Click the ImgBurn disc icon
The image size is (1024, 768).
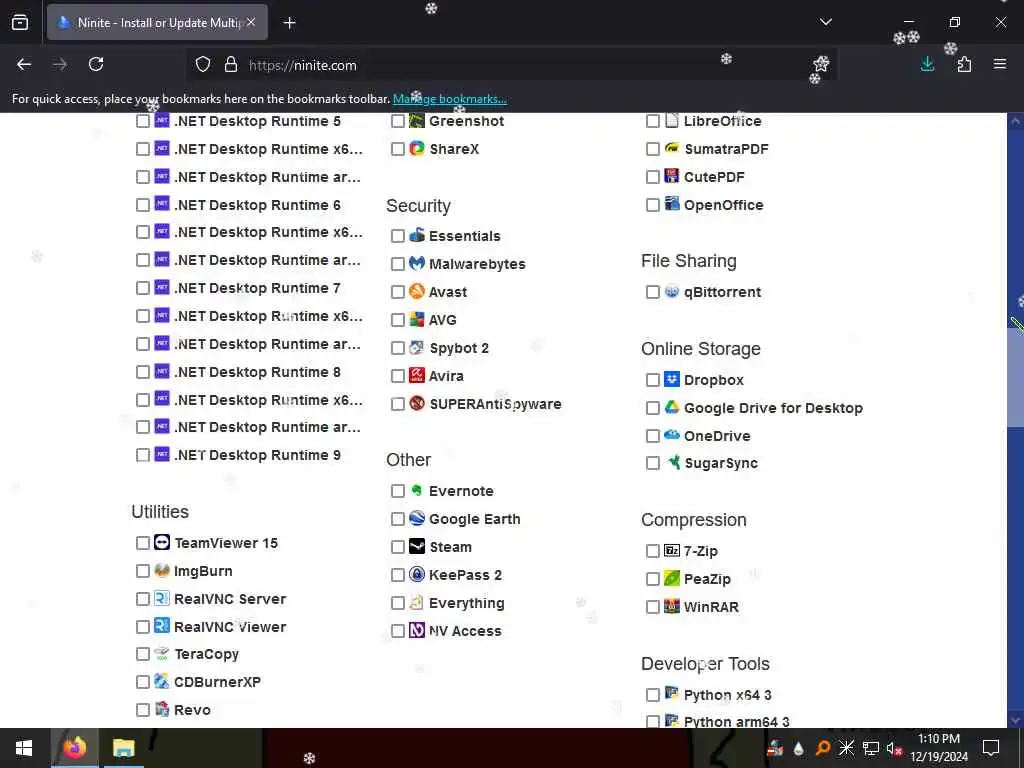pos(162,571)
